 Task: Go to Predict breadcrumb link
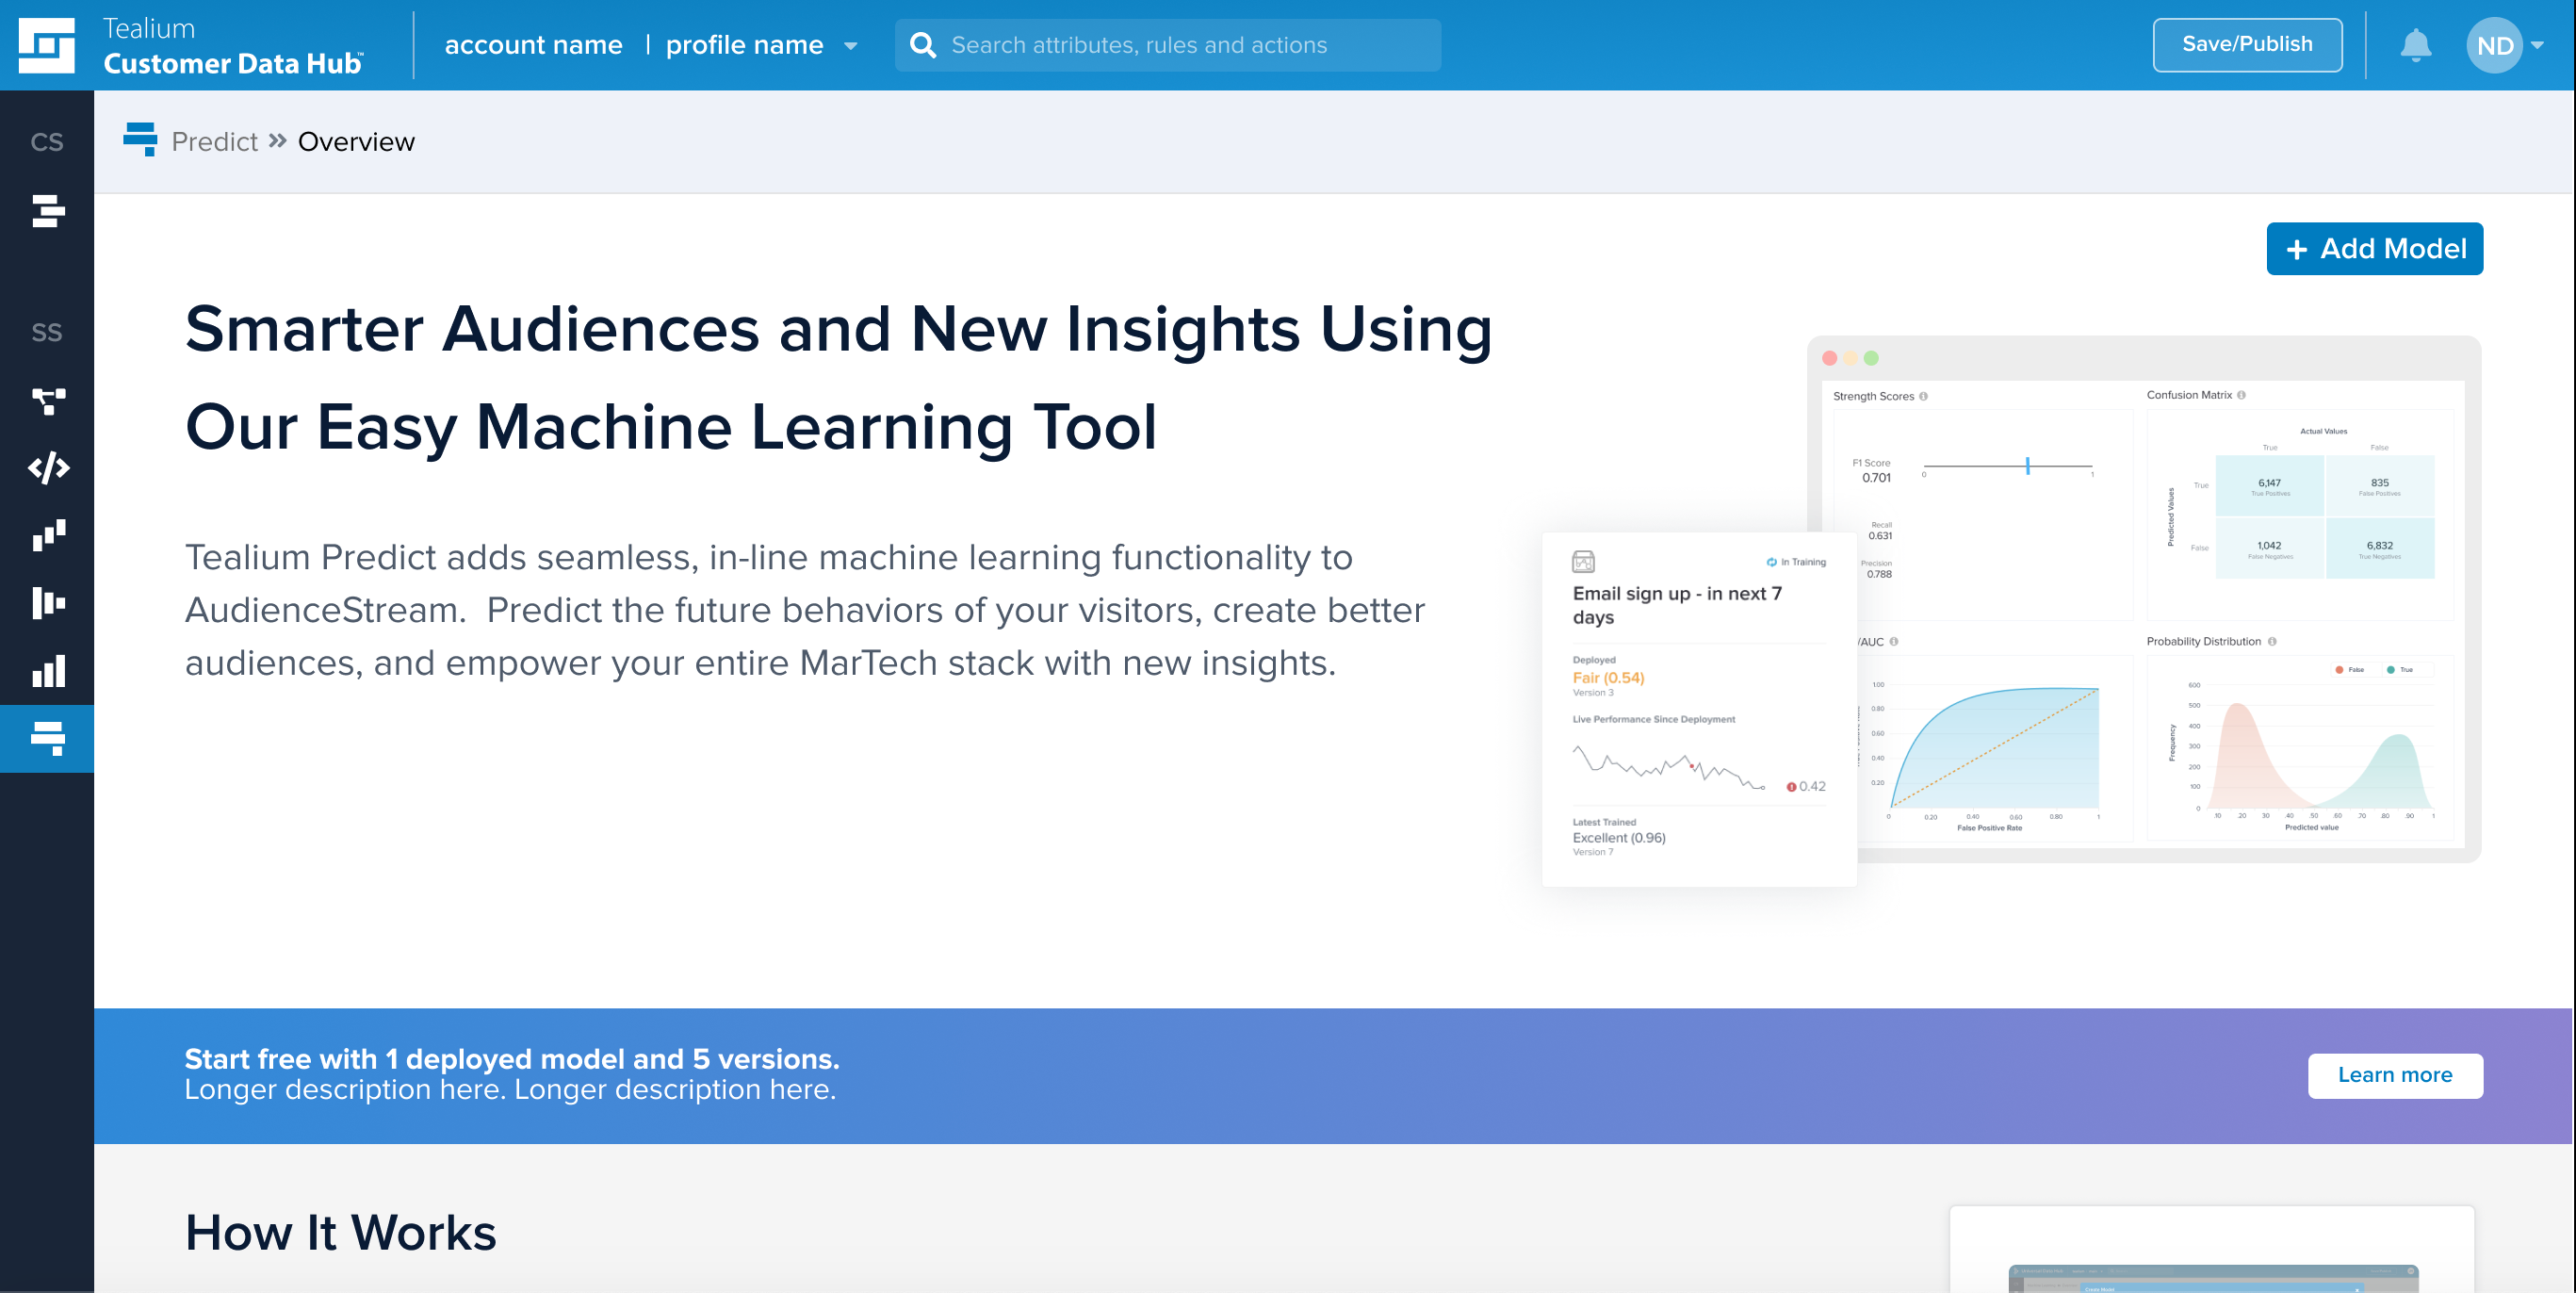[214, 142]
